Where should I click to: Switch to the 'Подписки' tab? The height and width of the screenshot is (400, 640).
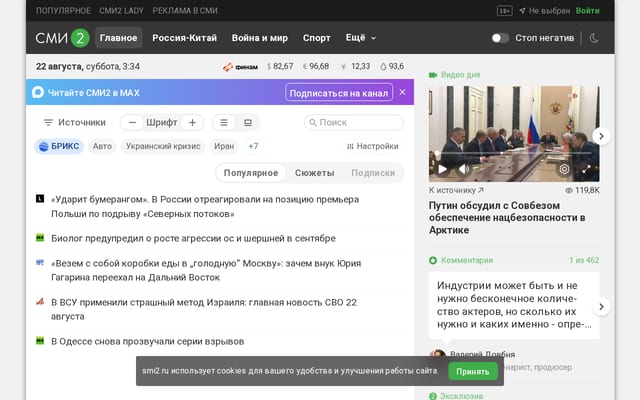[x=373, y=173]
